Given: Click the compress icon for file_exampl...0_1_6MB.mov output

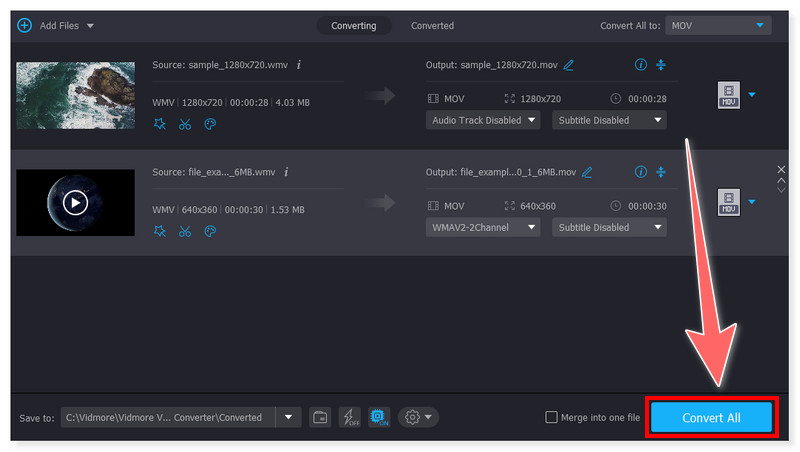Looking at the screenshot, I should tap(660, 172).
